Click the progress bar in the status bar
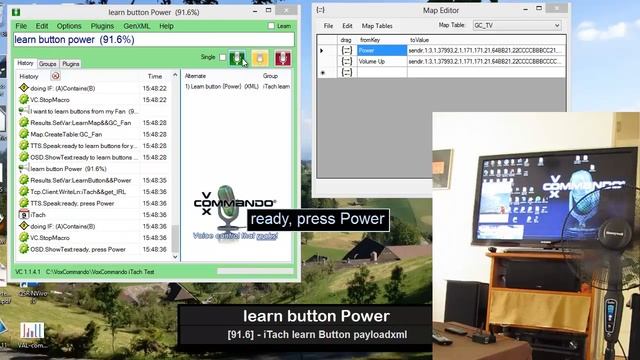Viewport: 640px width, 360px height. point(255,271)
